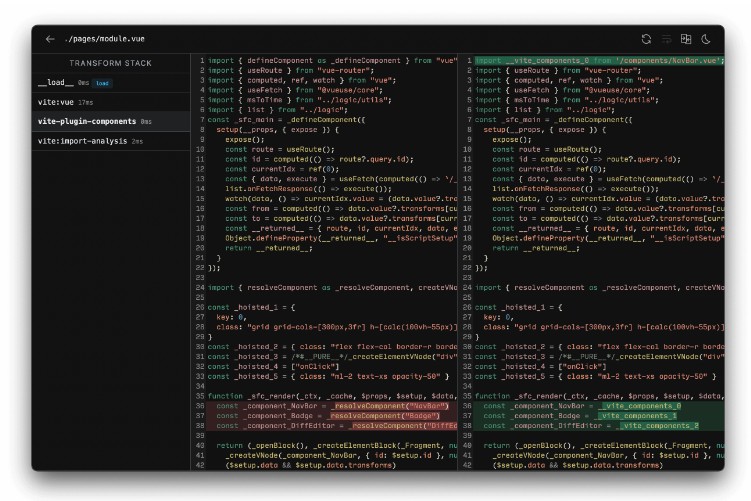Click green __vite_components_1 in right pane

coord(636,416)
